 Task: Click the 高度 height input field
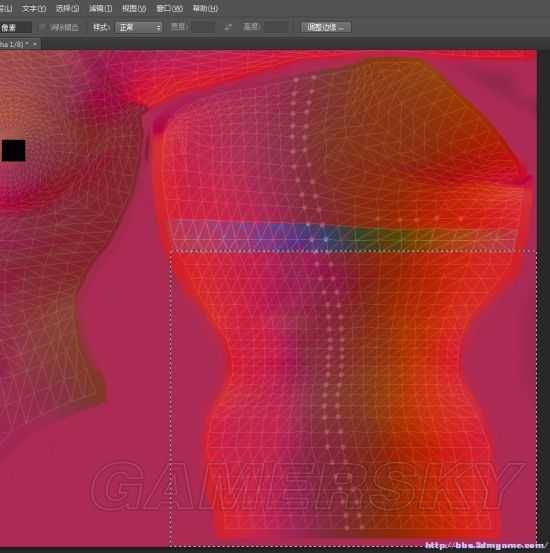click(276, 27)
